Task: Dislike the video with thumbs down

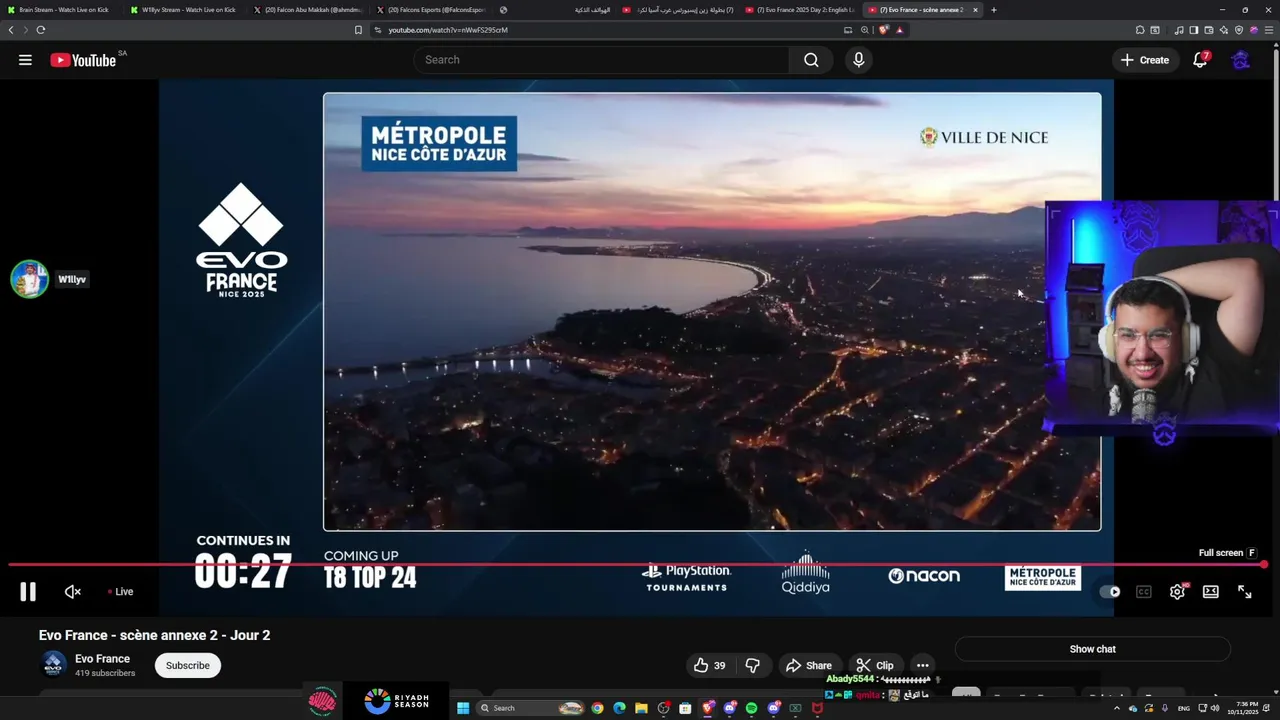Action: click(x=753, y=665)
